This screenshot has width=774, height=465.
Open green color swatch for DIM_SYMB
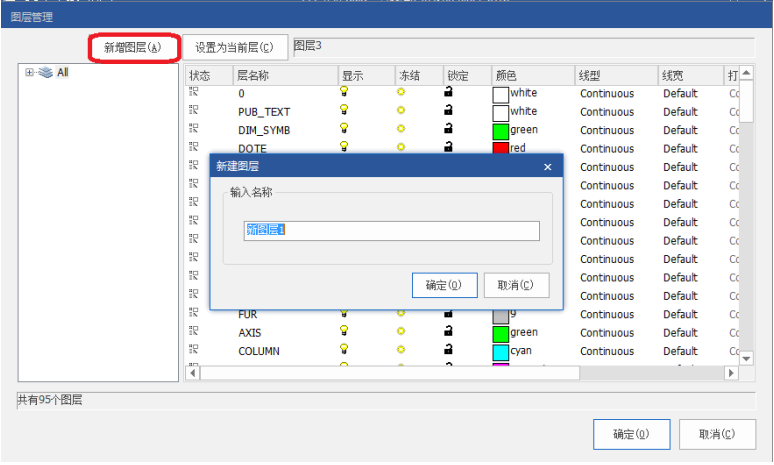click(501, 131)
